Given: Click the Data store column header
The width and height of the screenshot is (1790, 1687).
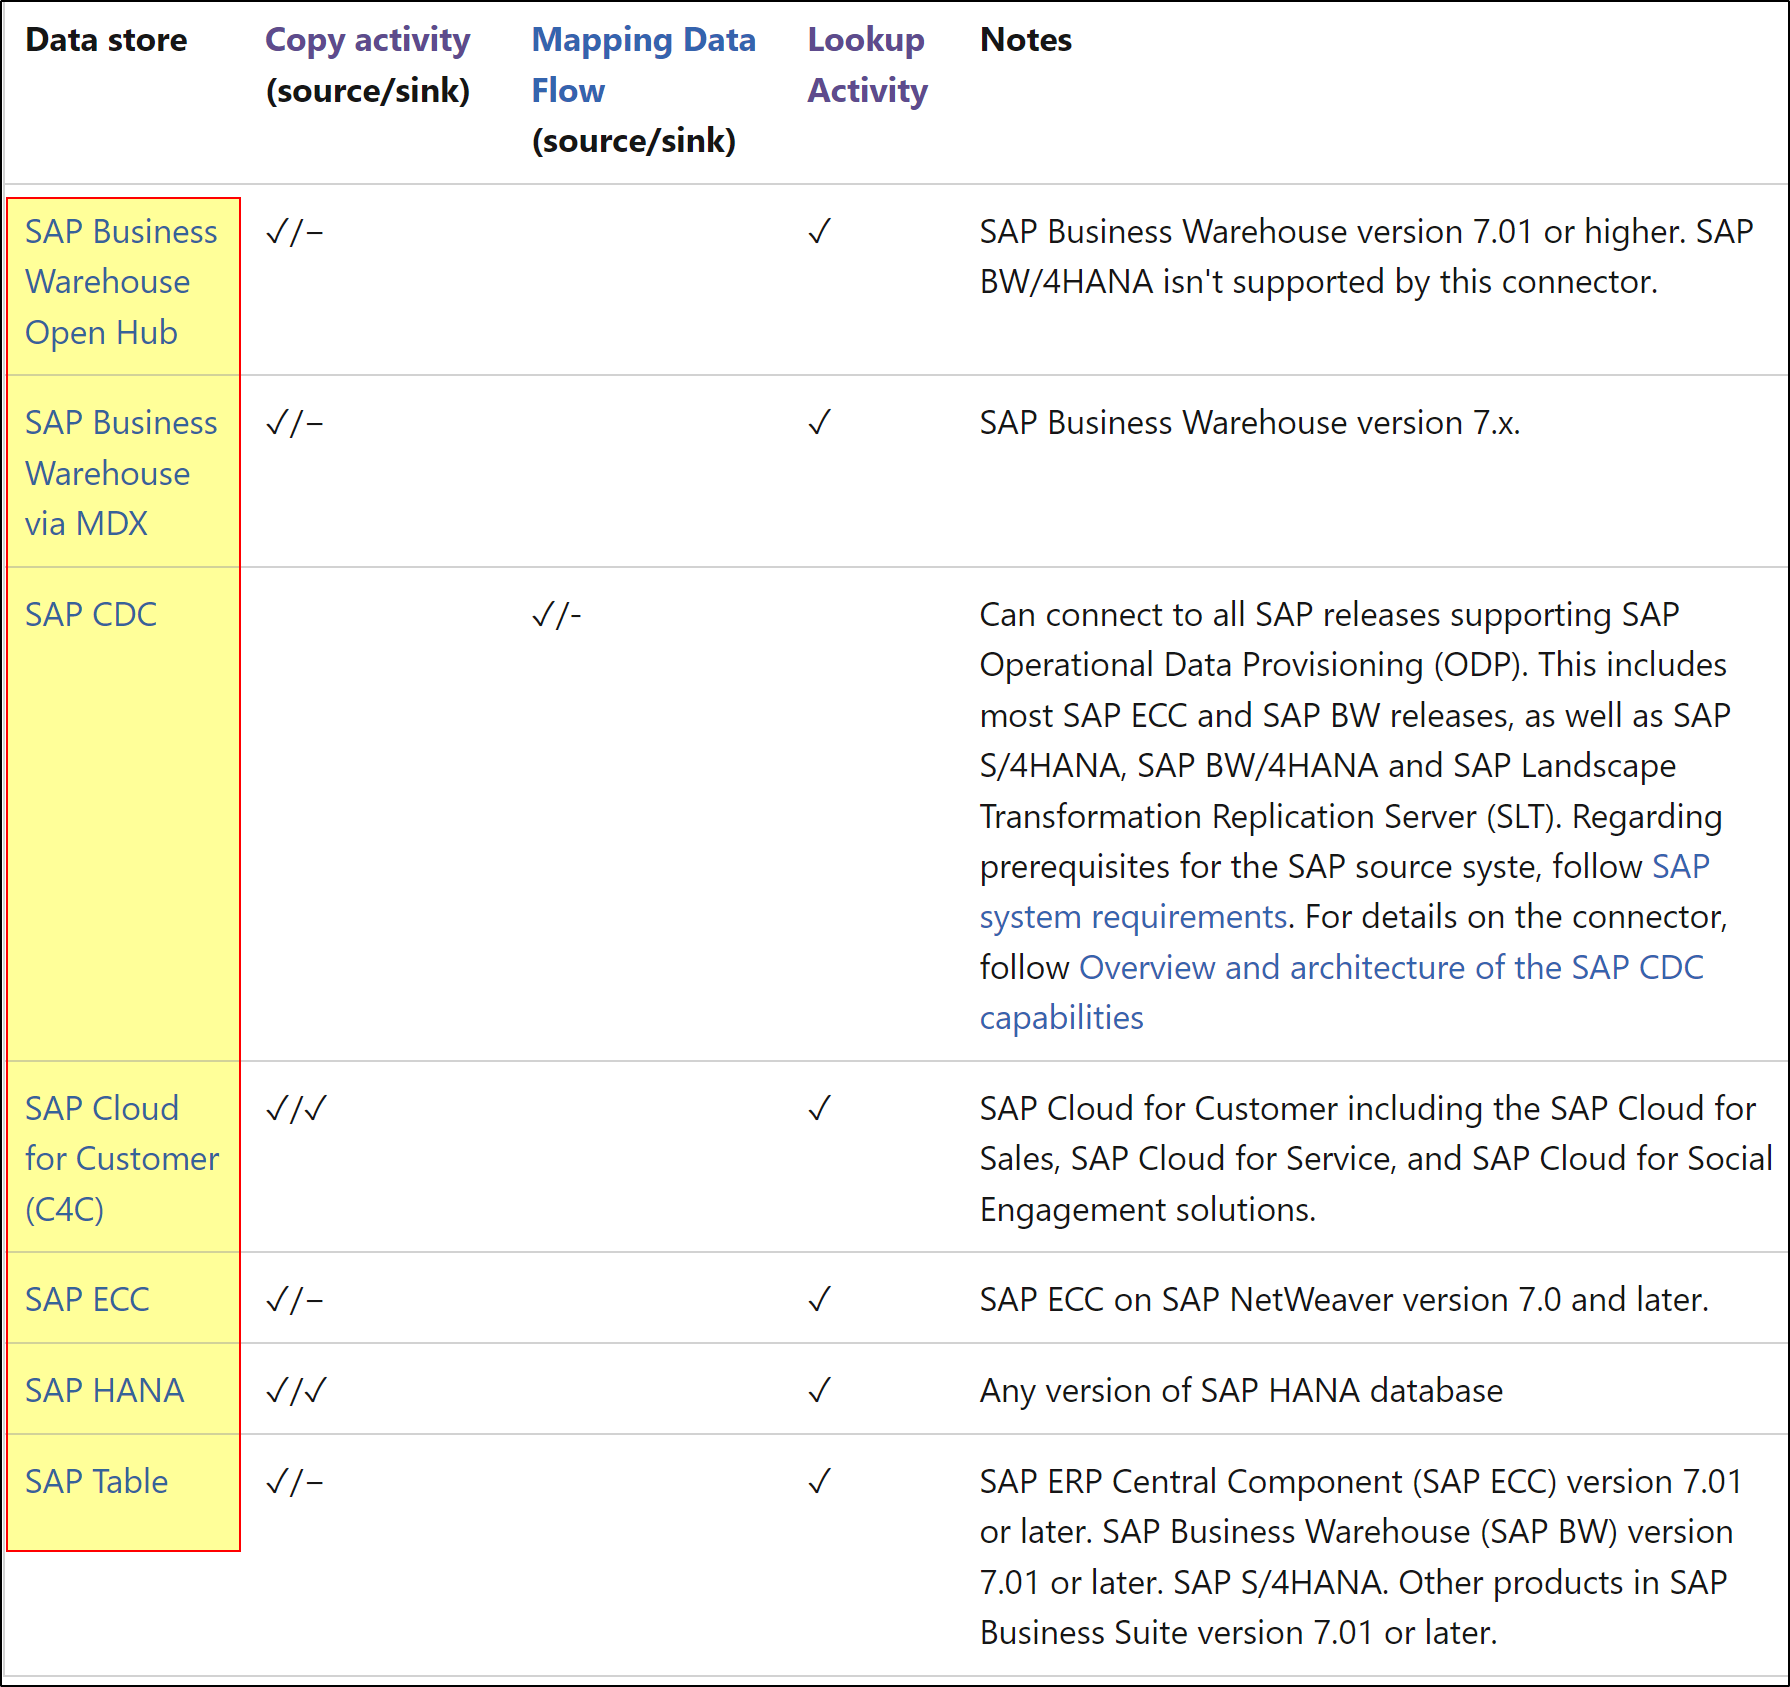Looking at the screenshot, I should click(106, 40).
